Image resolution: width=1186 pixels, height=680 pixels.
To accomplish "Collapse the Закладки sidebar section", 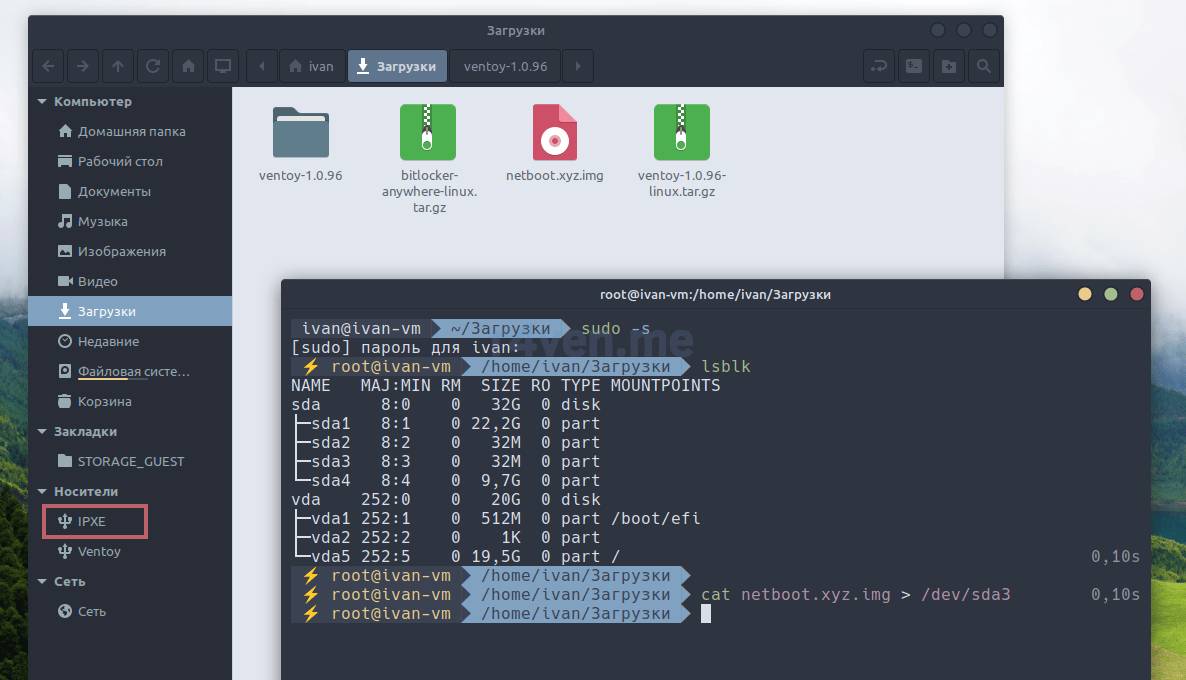I will coord(42,431).
